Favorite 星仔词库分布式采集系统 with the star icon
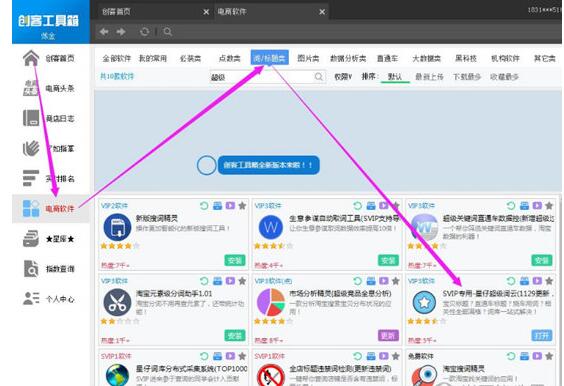 click(242, 356)
